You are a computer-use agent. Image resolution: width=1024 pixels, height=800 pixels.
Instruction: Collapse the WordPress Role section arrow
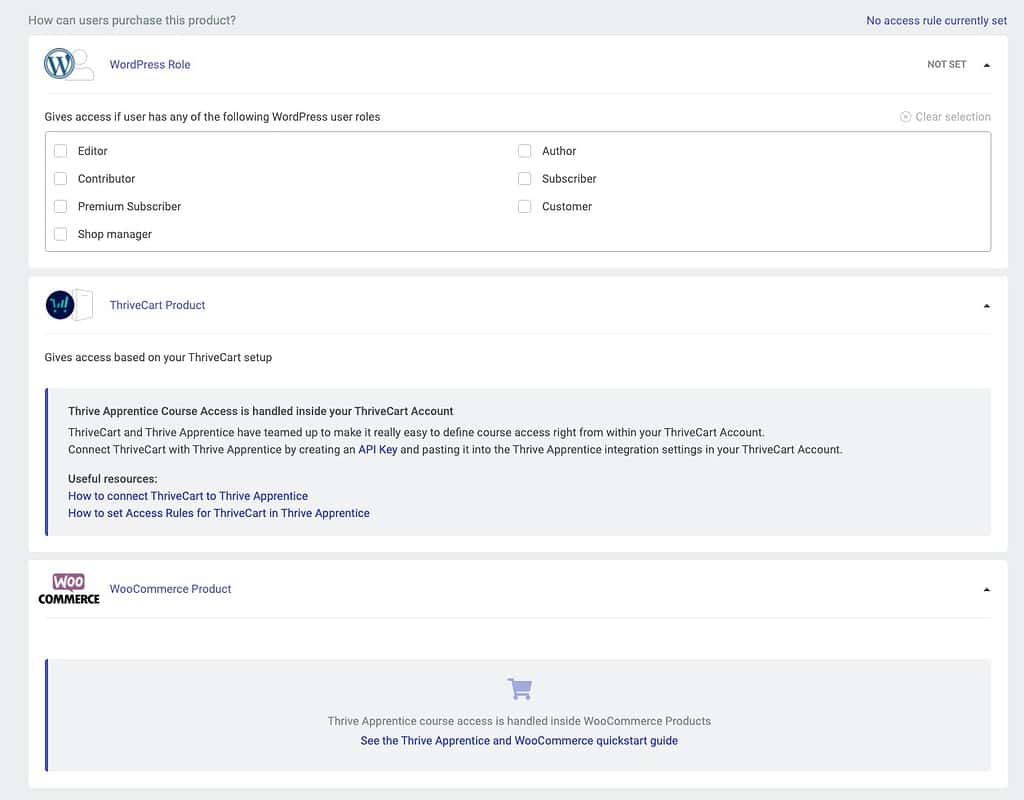pyautogui.click(x=987, y=65)
